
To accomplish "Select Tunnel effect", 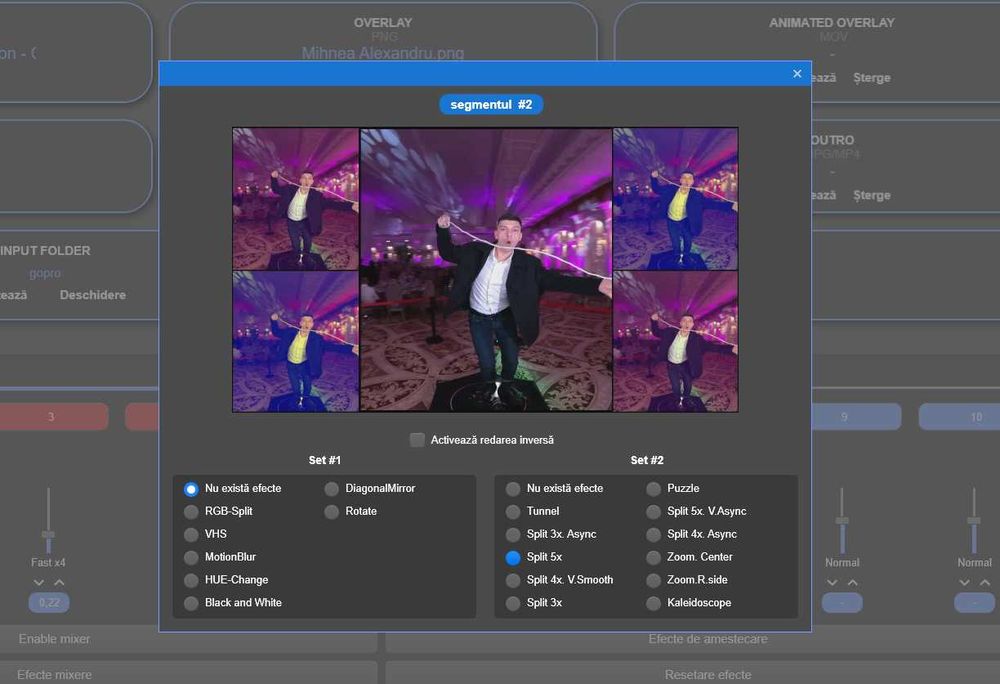I will 513,512.
